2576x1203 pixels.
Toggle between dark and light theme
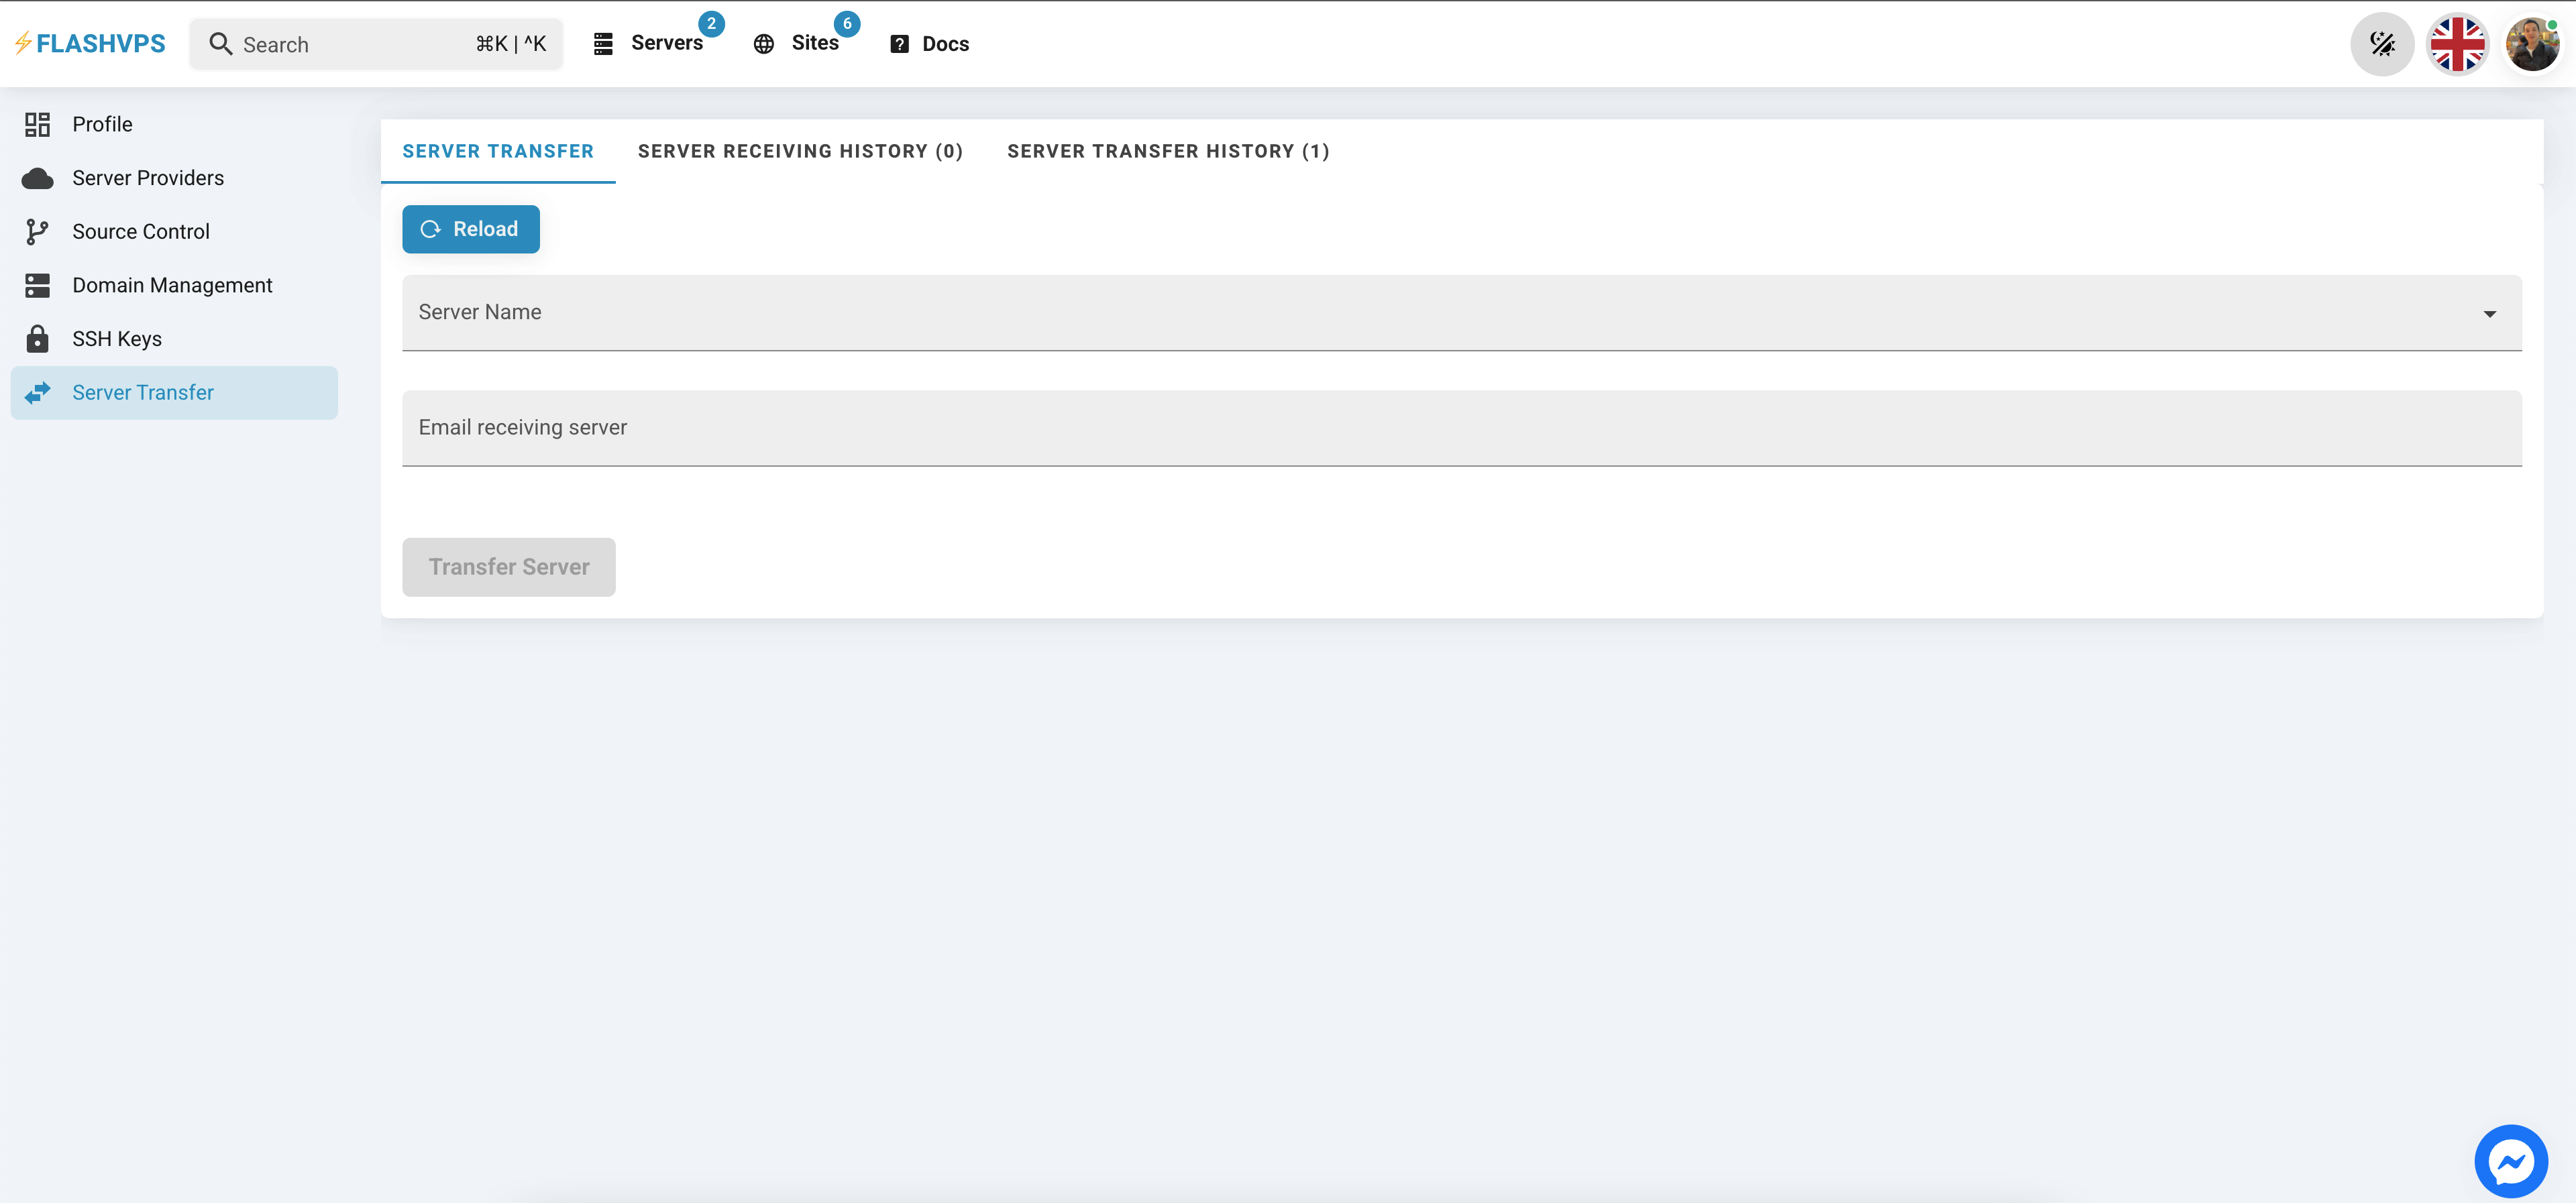pyautogui.click(x=2383, y=43)
